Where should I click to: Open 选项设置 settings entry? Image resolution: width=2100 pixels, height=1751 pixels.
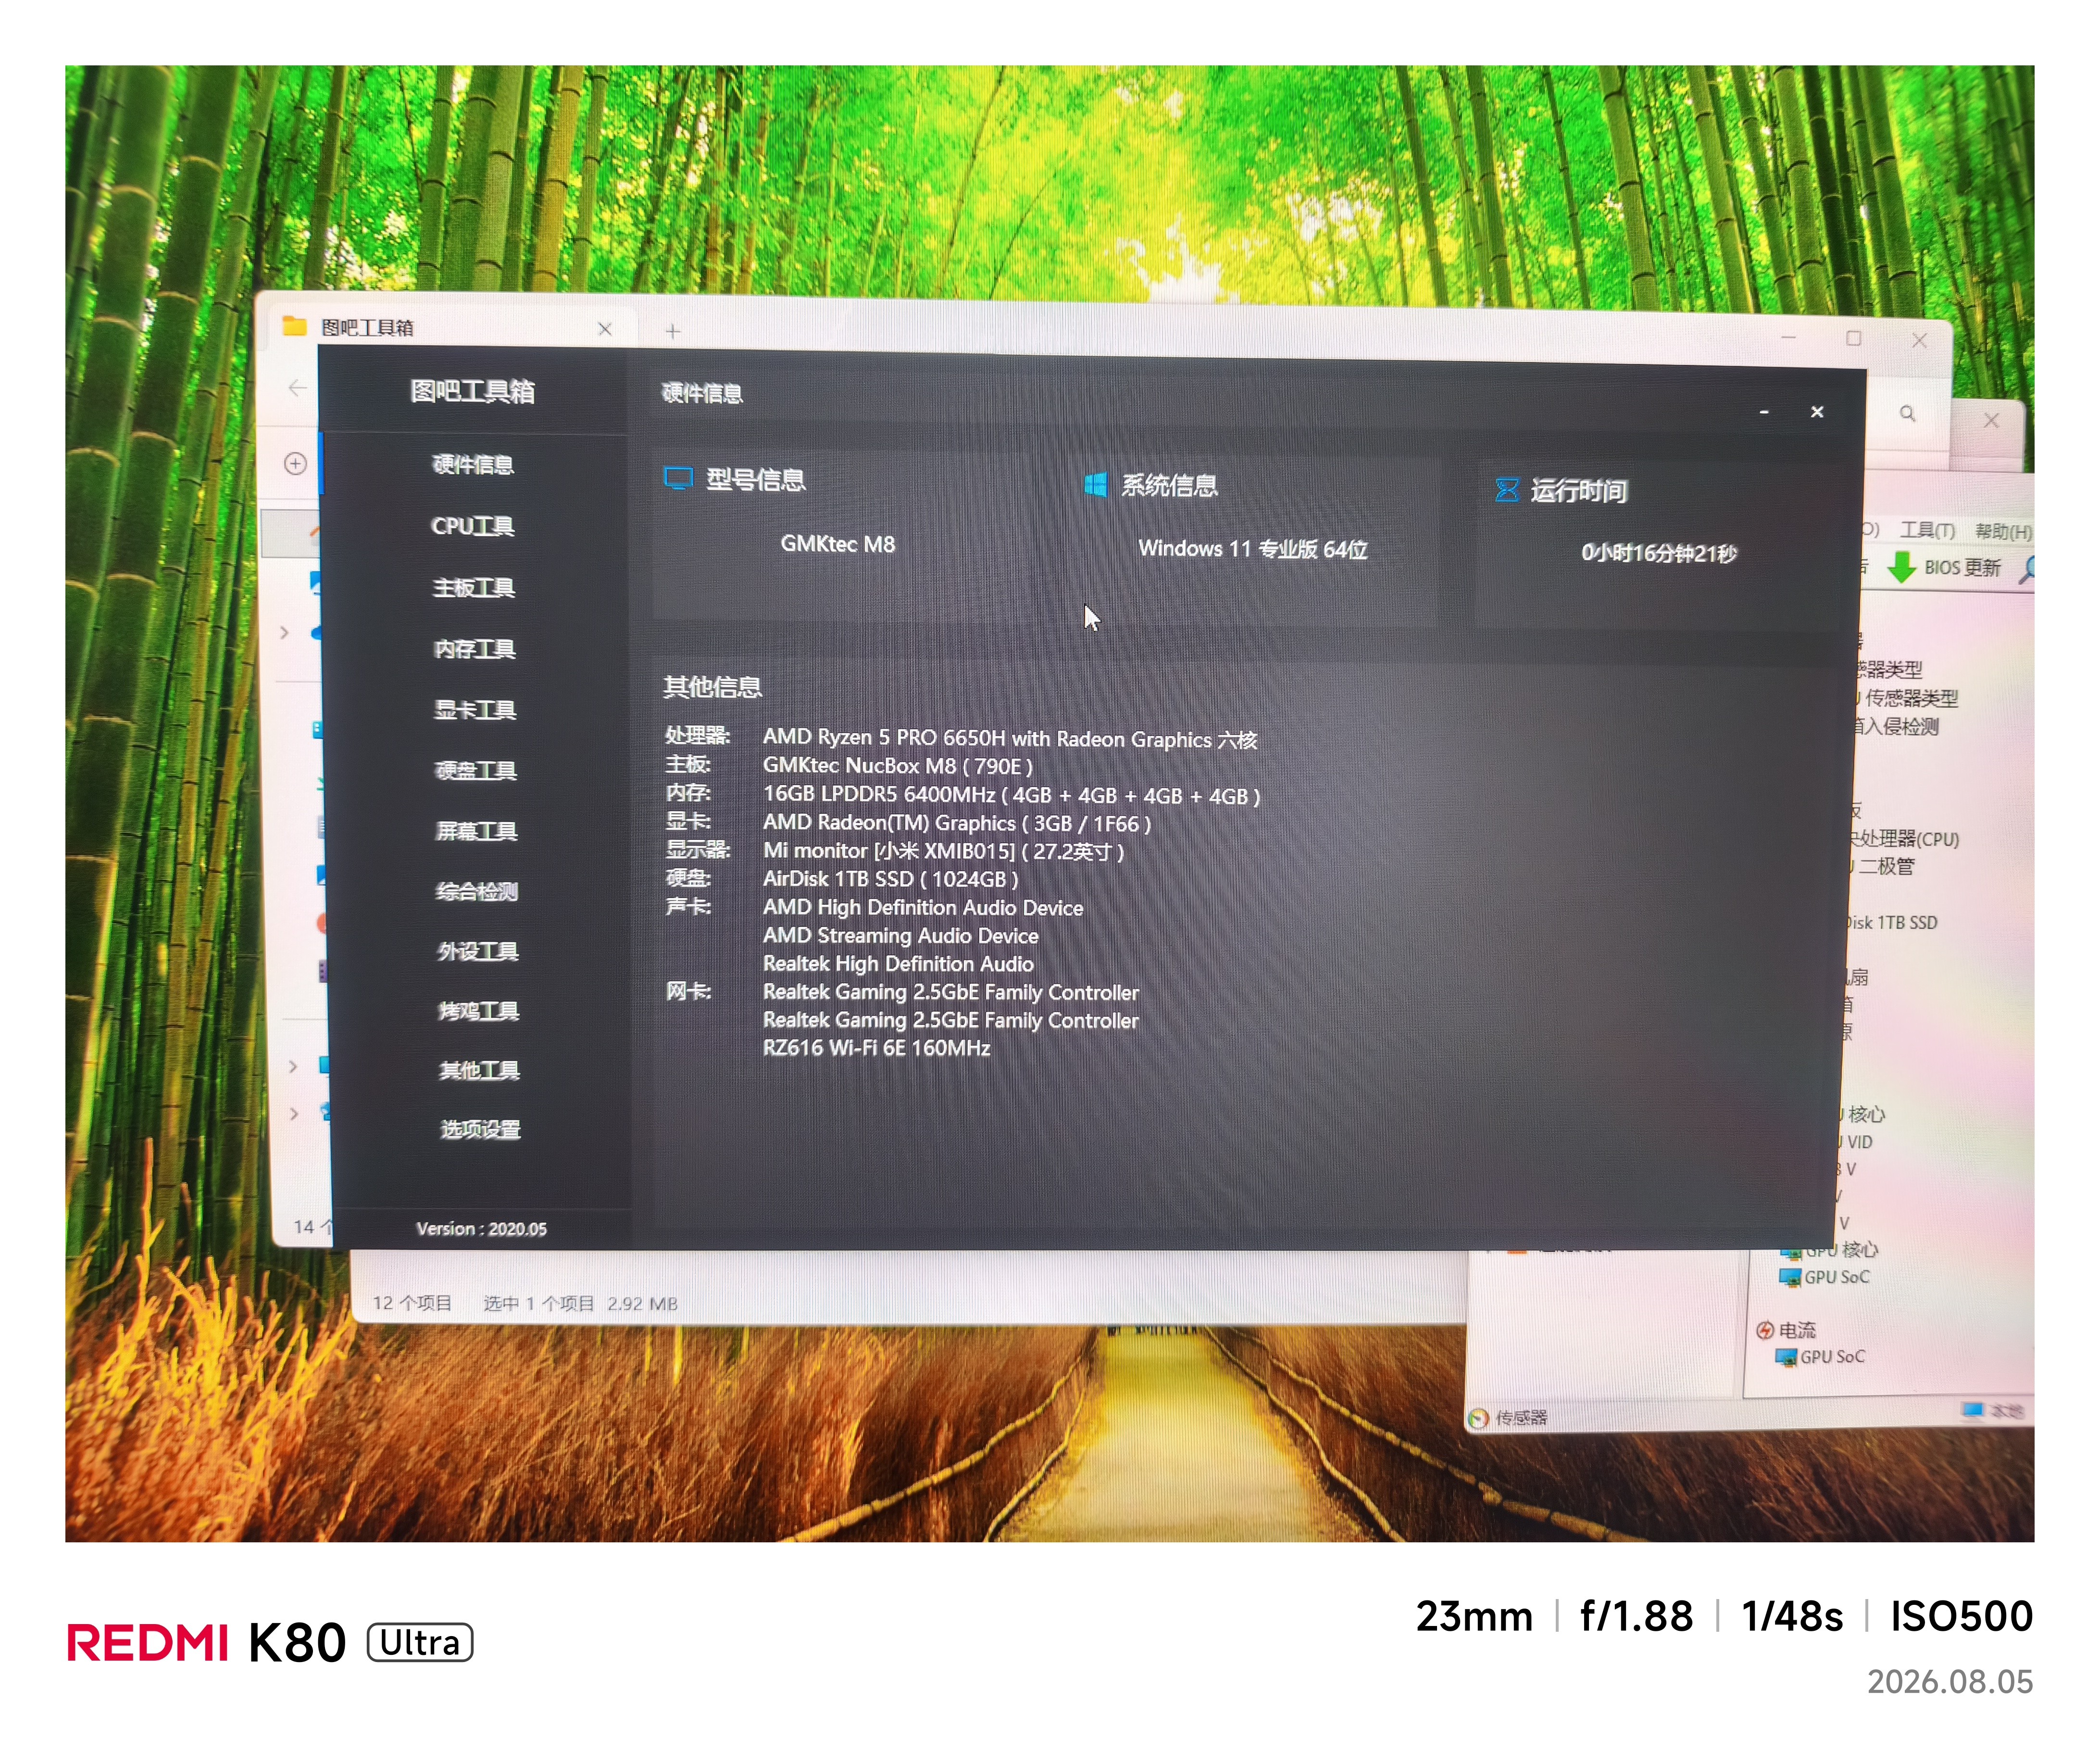click(480, 1129)
